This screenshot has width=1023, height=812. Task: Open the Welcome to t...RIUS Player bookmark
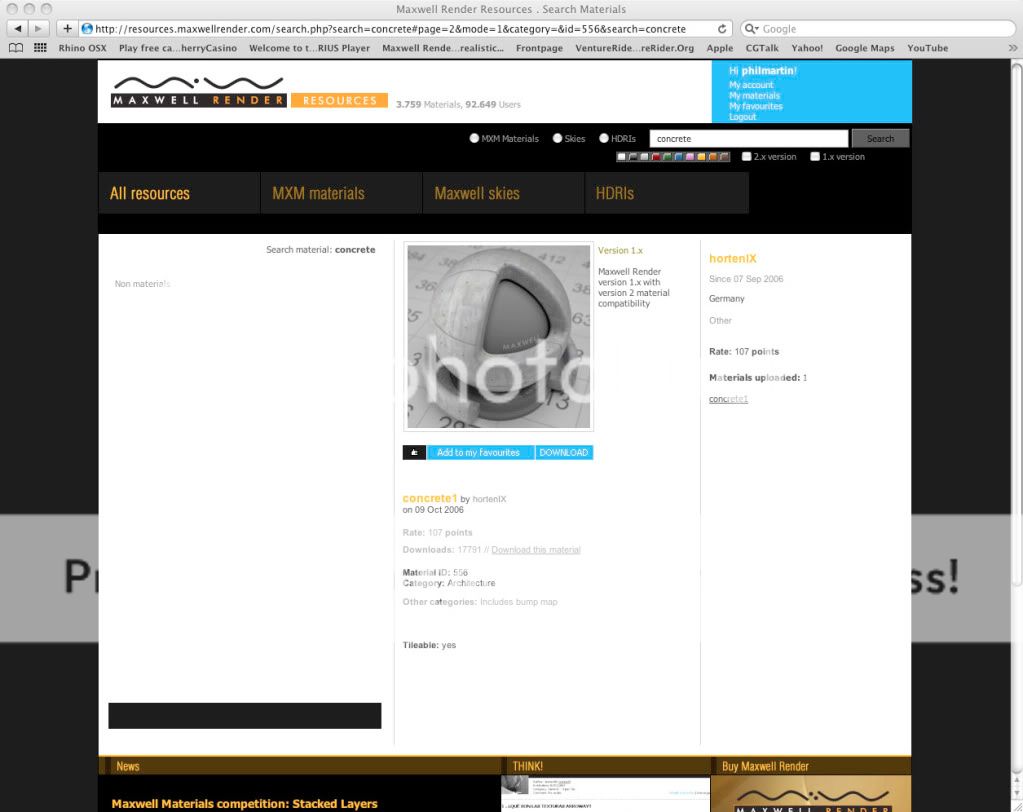[x=309, y=48]
